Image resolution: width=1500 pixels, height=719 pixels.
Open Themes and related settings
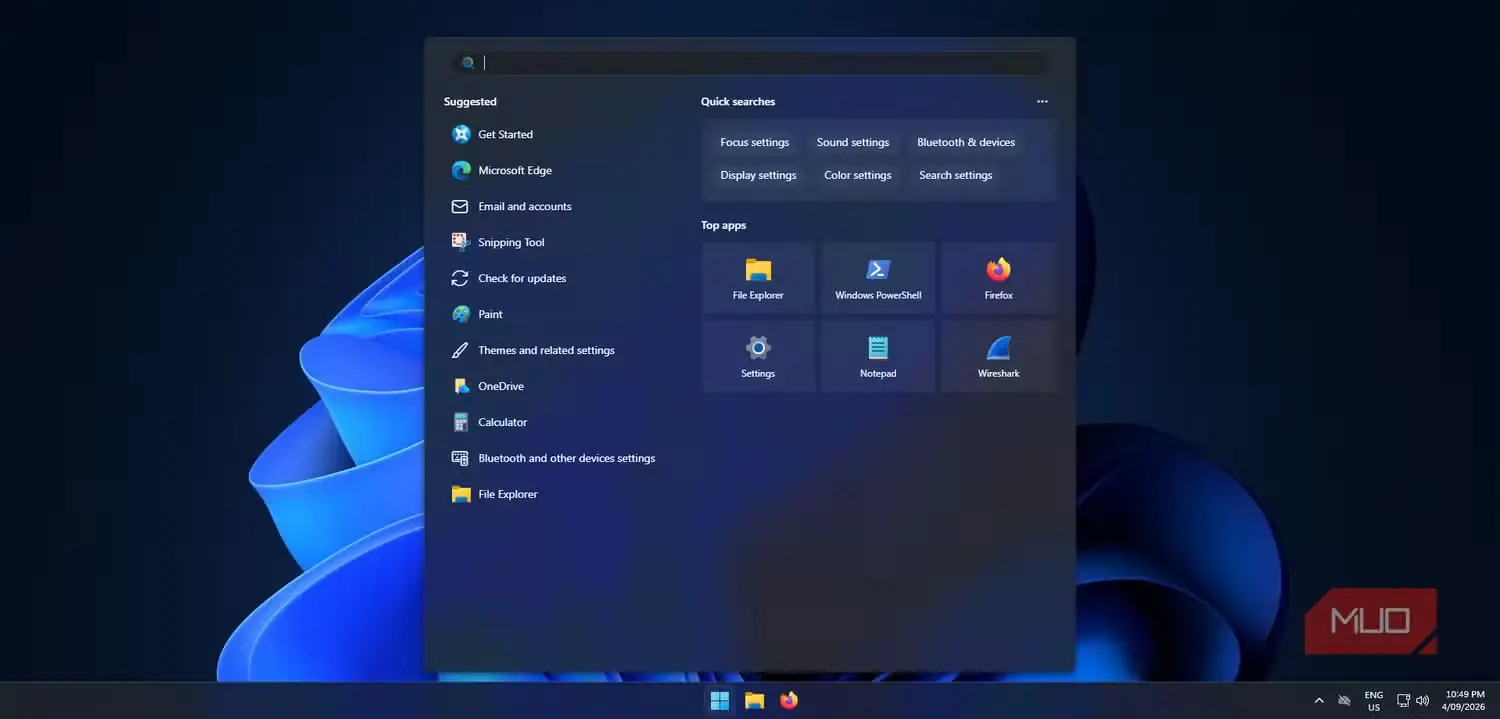click(532, 350)
